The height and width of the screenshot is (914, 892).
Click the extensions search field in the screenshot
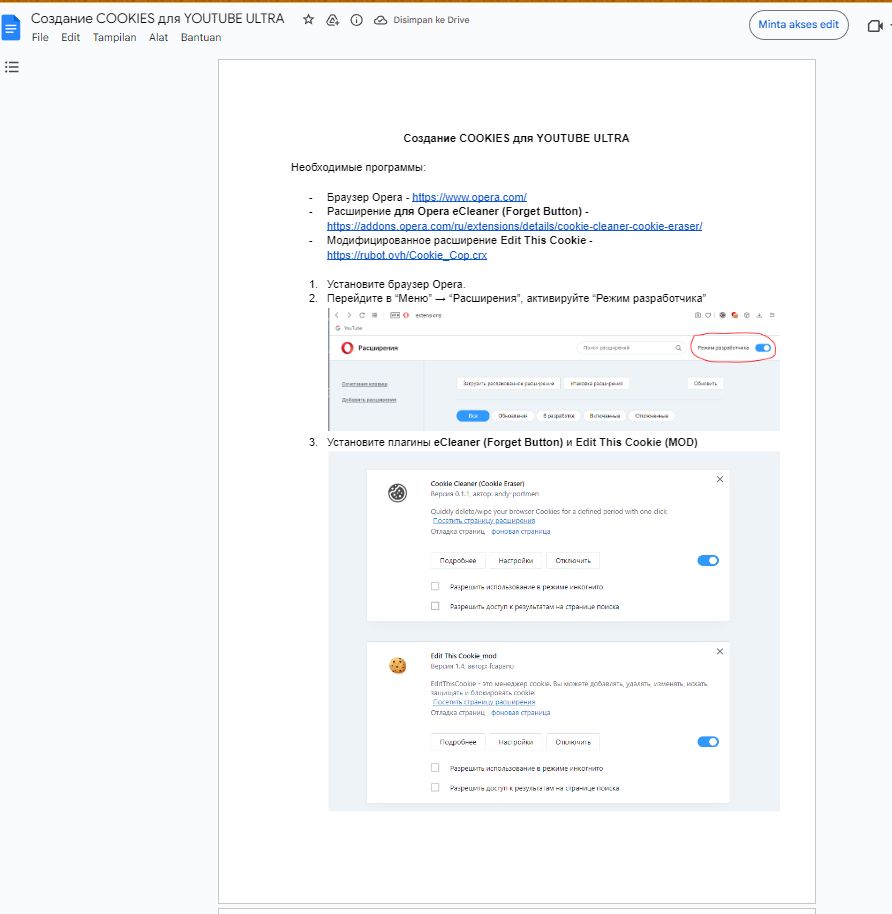[x=629, y=348]
